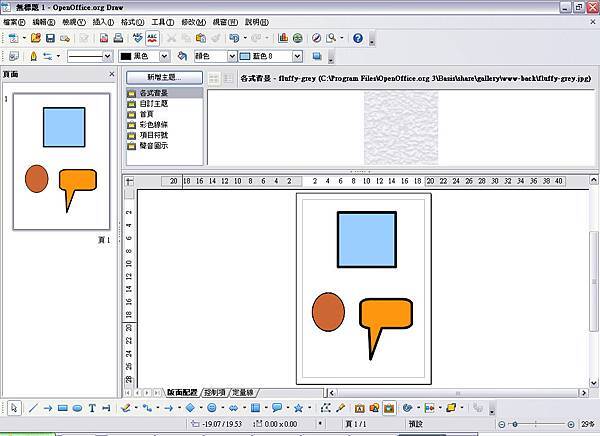This screenshot has width=600, height=436.
Task: Switch gallery to detailed list view
Action: coord(228,77)
